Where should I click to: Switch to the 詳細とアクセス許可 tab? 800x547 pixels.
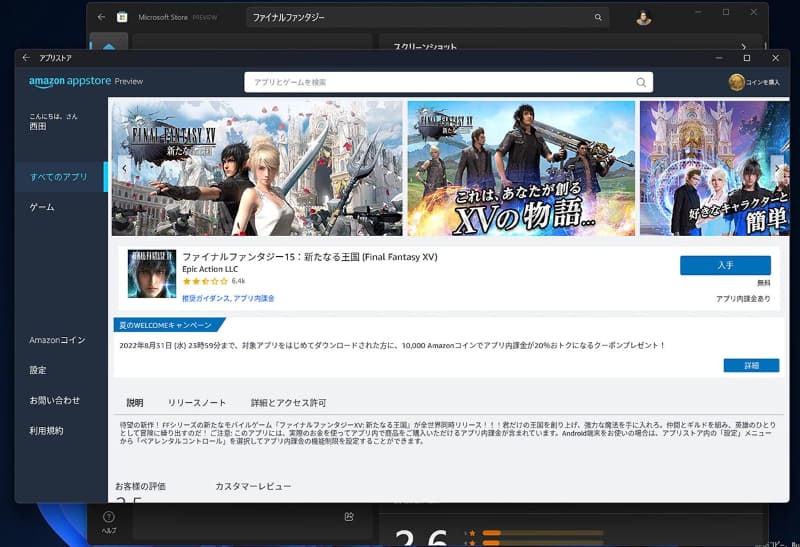288,403
